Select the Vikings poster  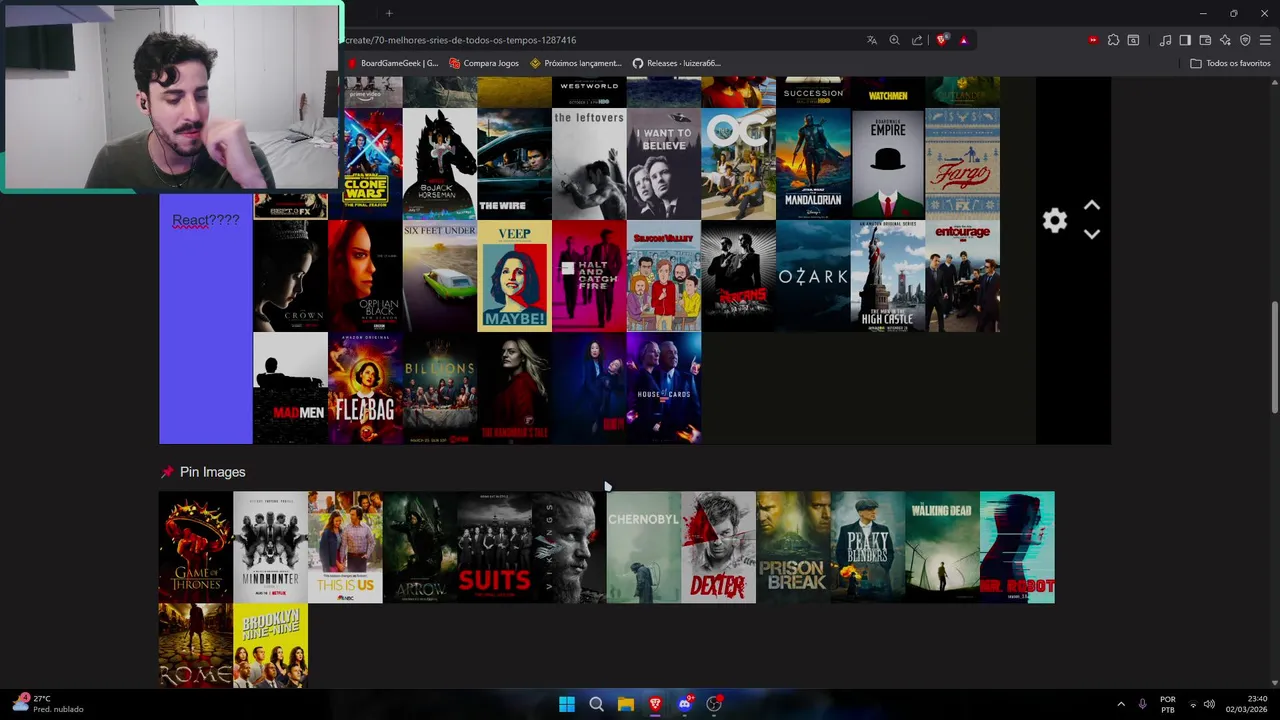[x=569, y=547]
